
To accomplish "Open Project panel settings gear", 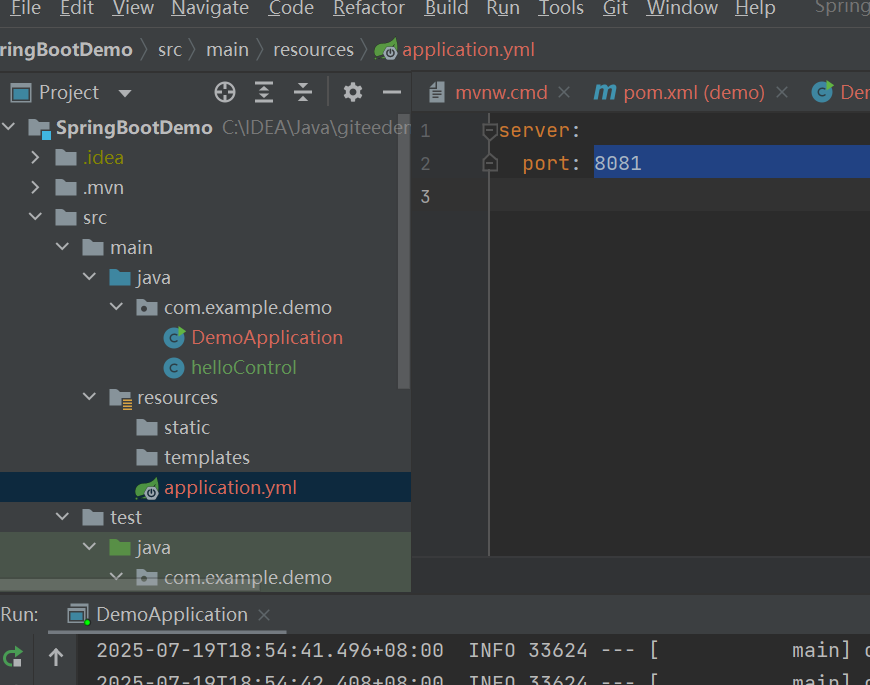I will [352, 92].
